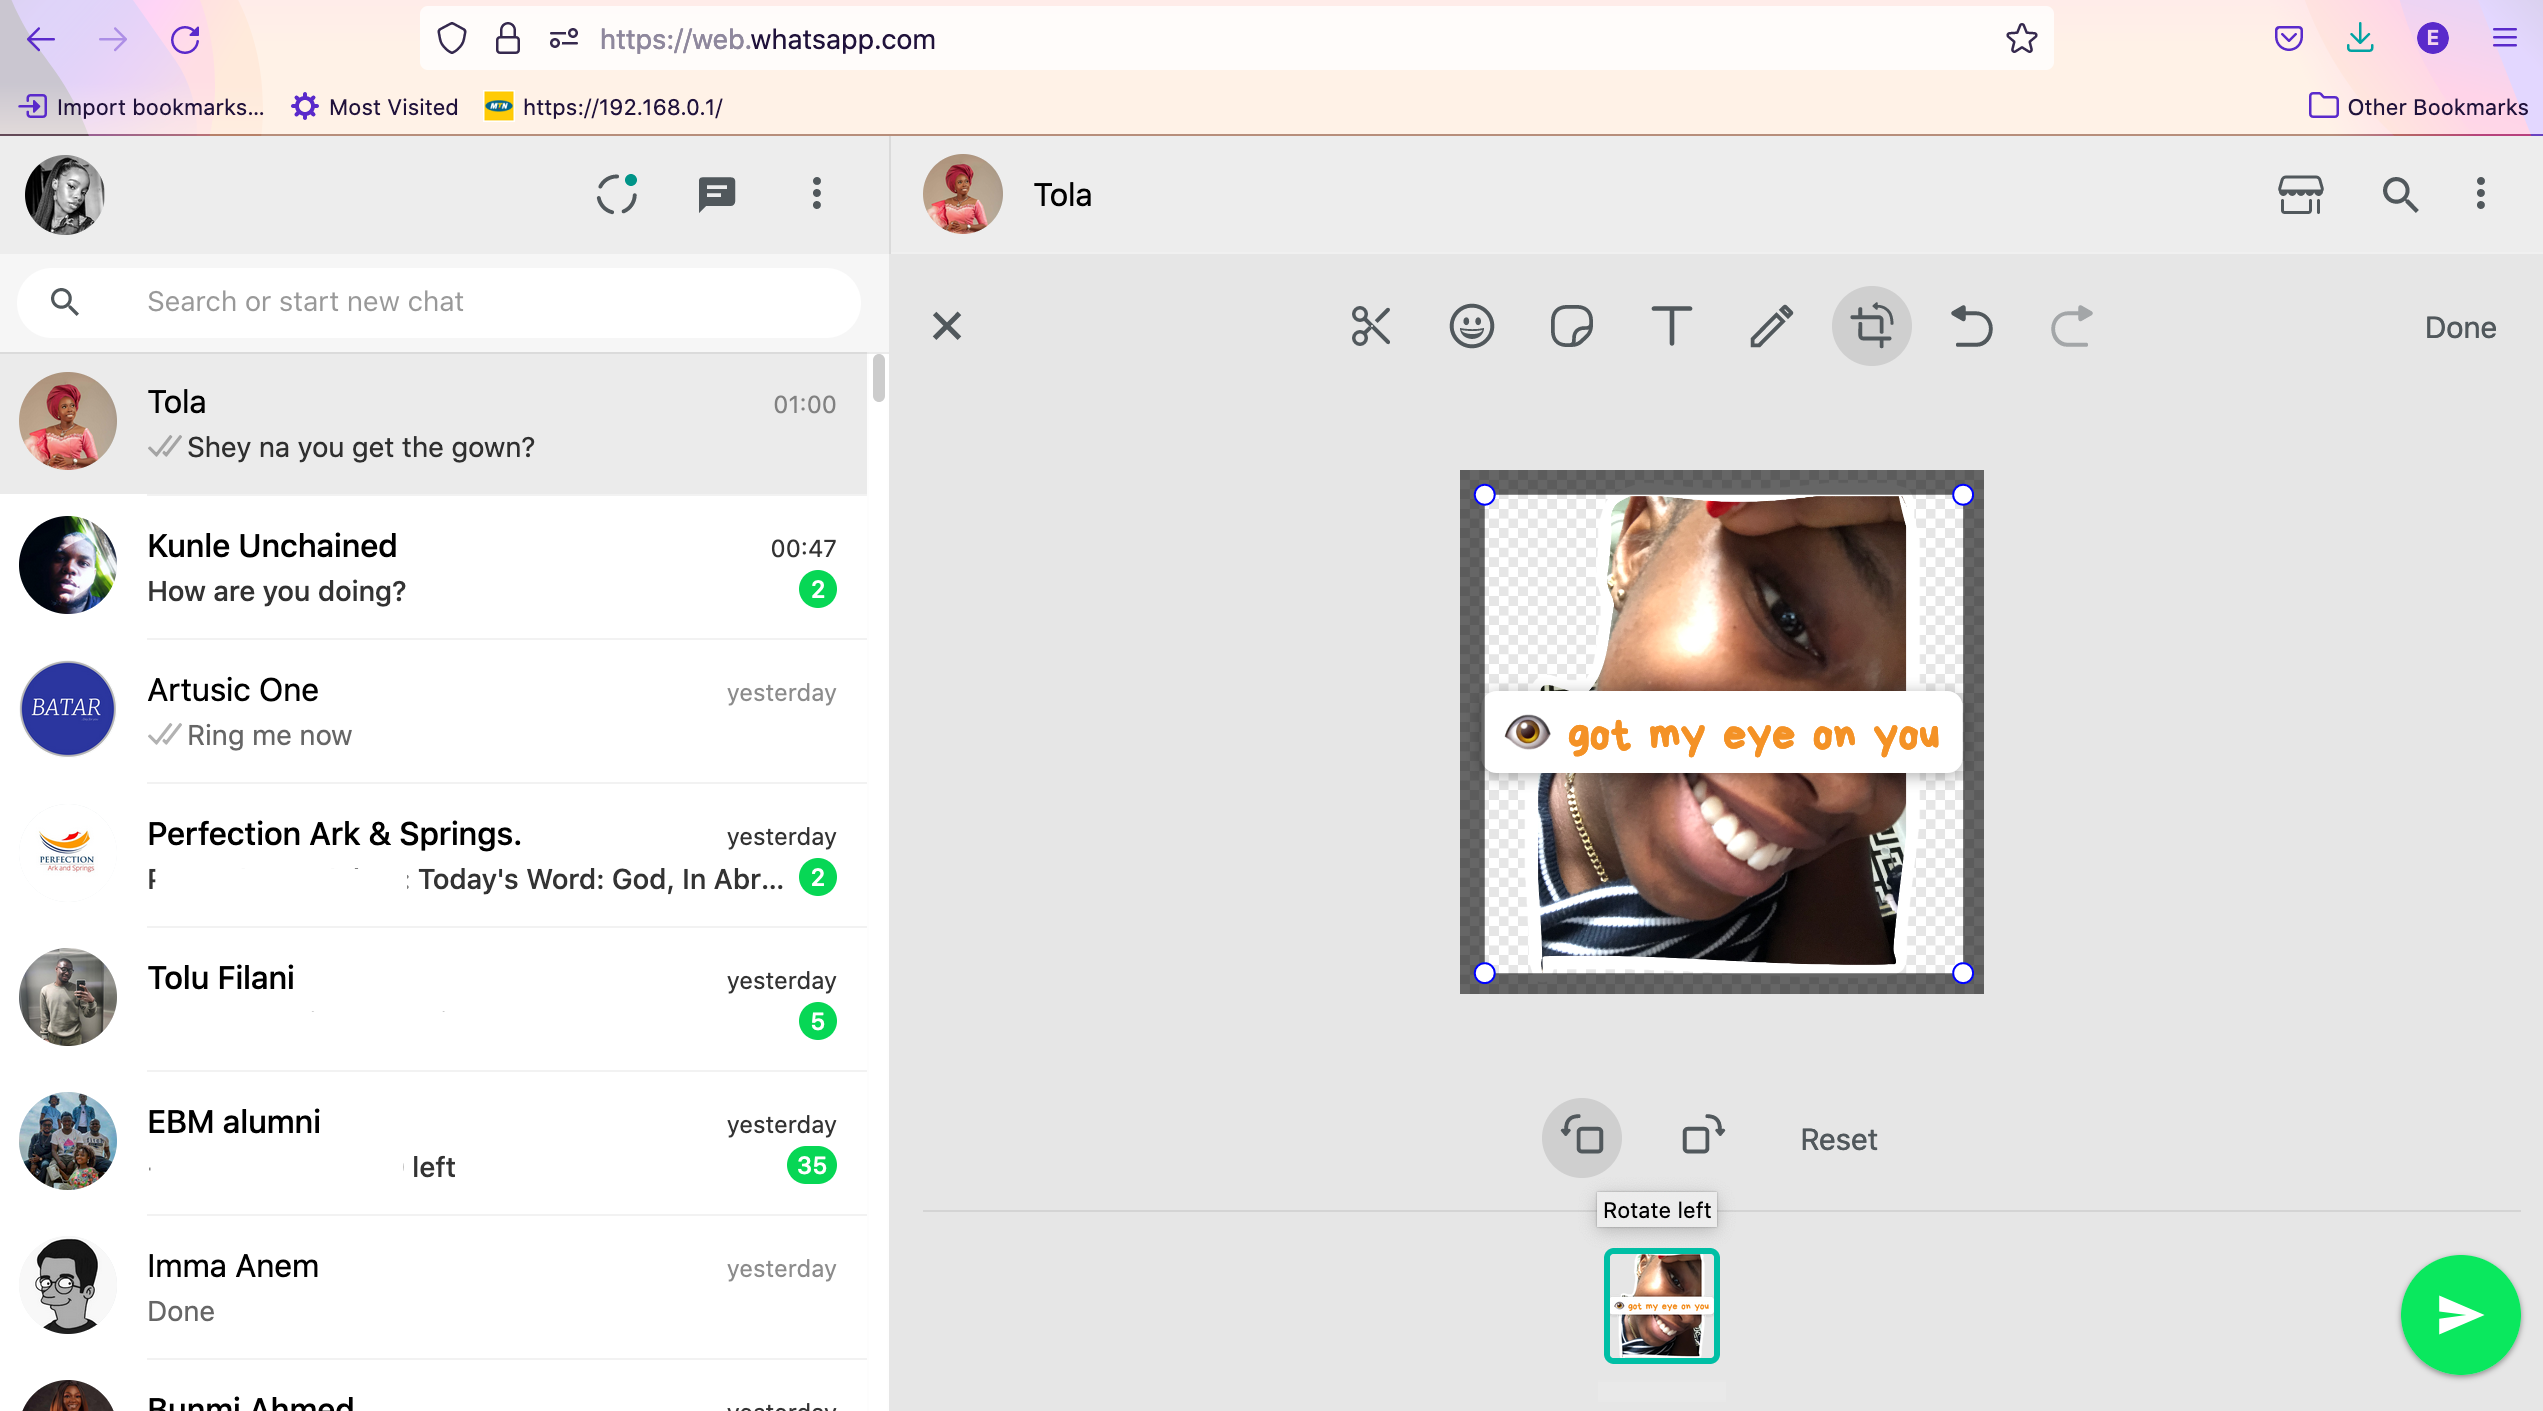Viewport: 2543px width, 1411px height.
Task: Add a sticker to image
Action: point(1571,326)
